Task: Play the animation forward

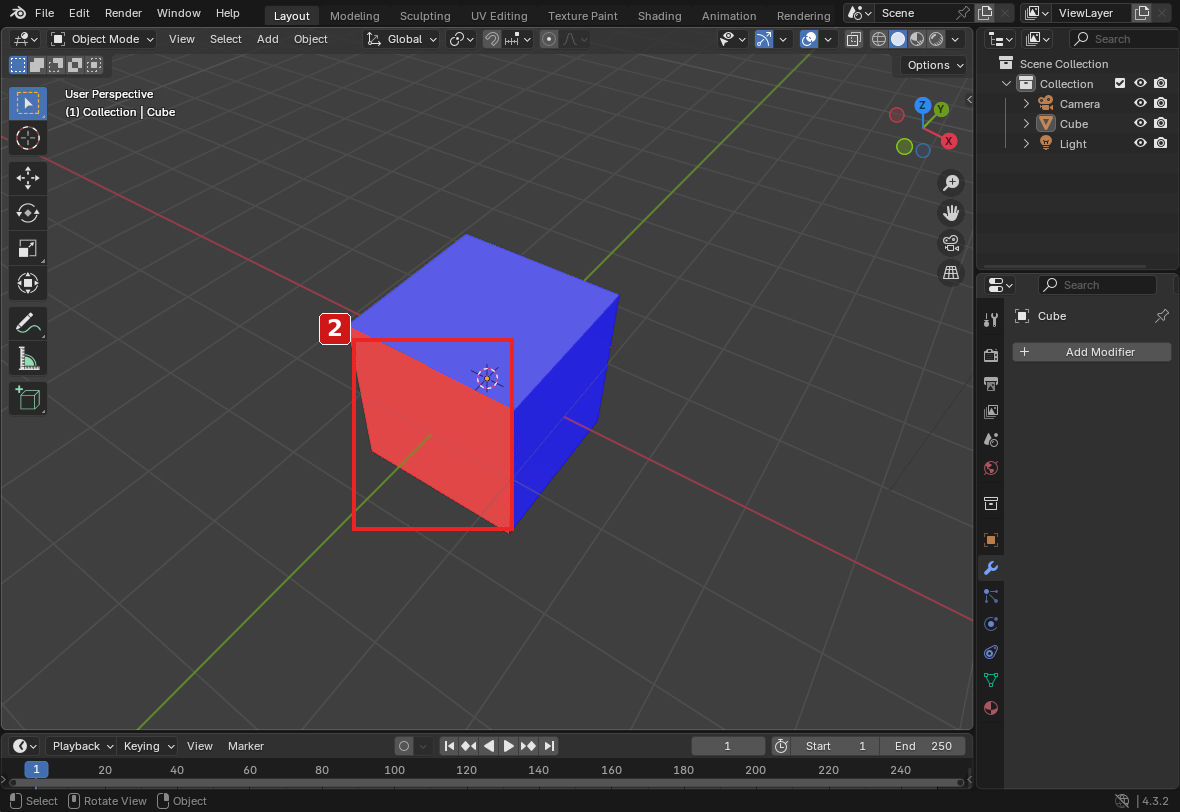Action: pyautogui.click(x=509, y=746)
